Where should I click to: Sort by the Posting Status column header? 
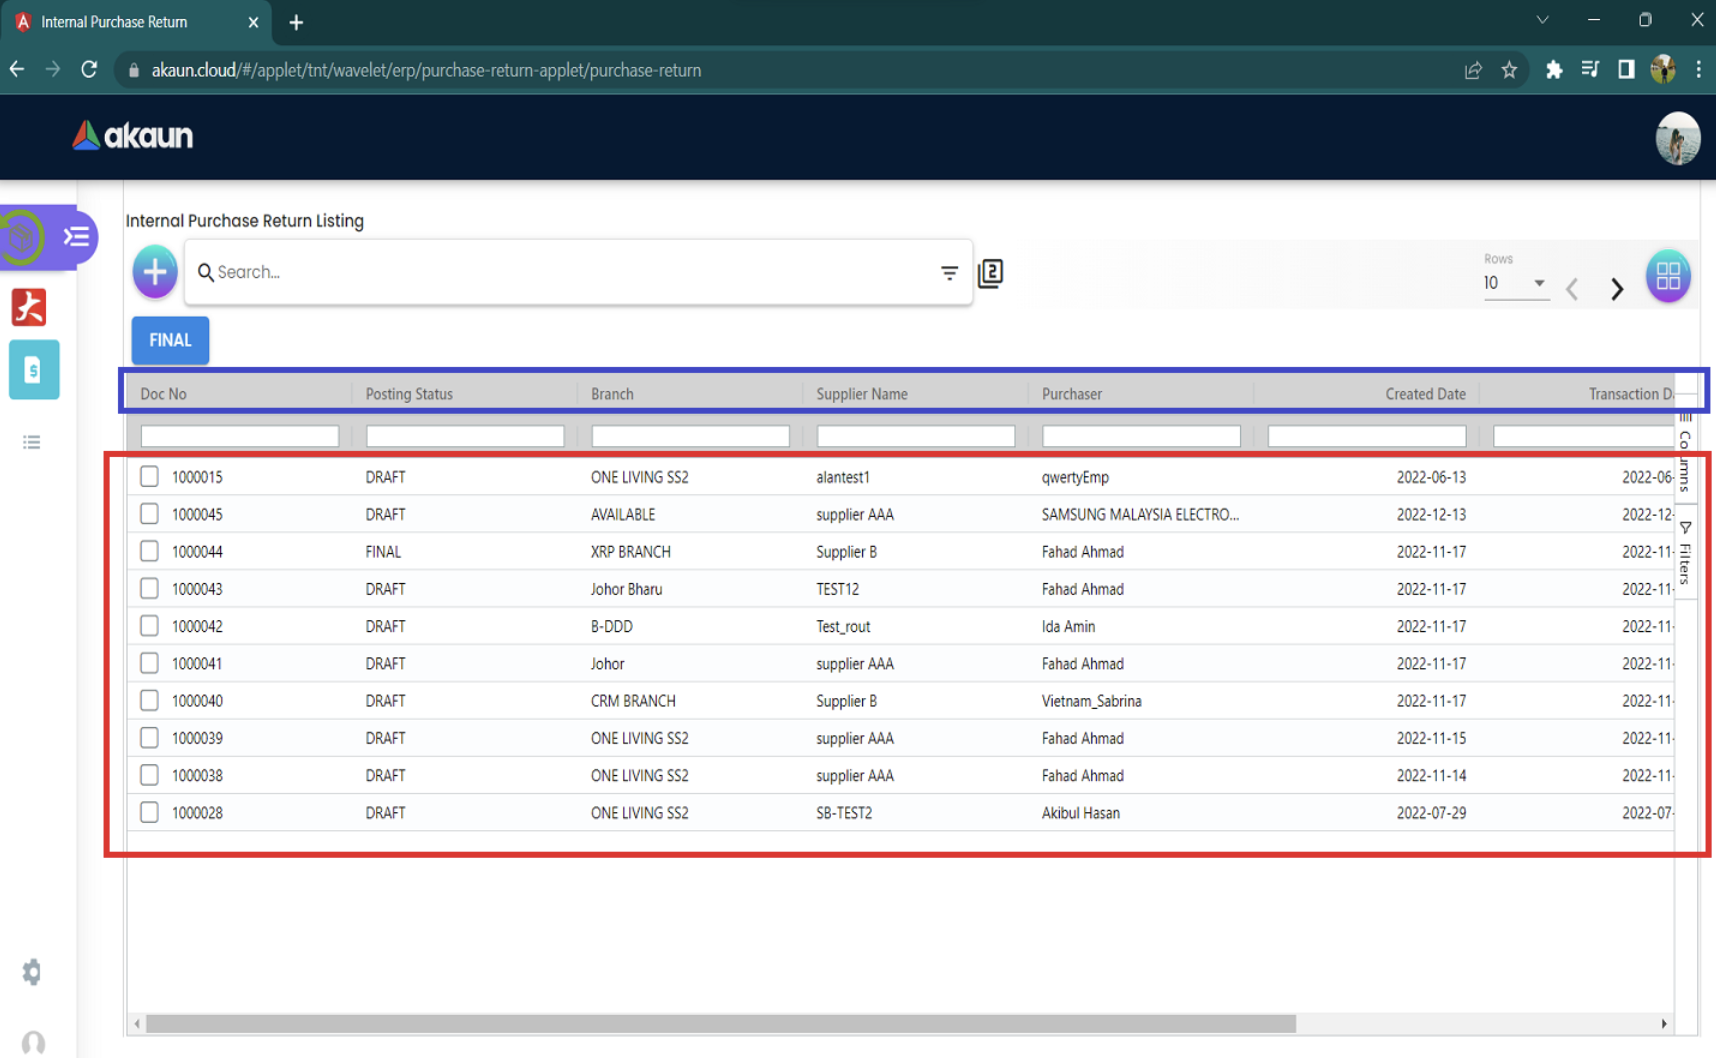click(x=409, y=394)
